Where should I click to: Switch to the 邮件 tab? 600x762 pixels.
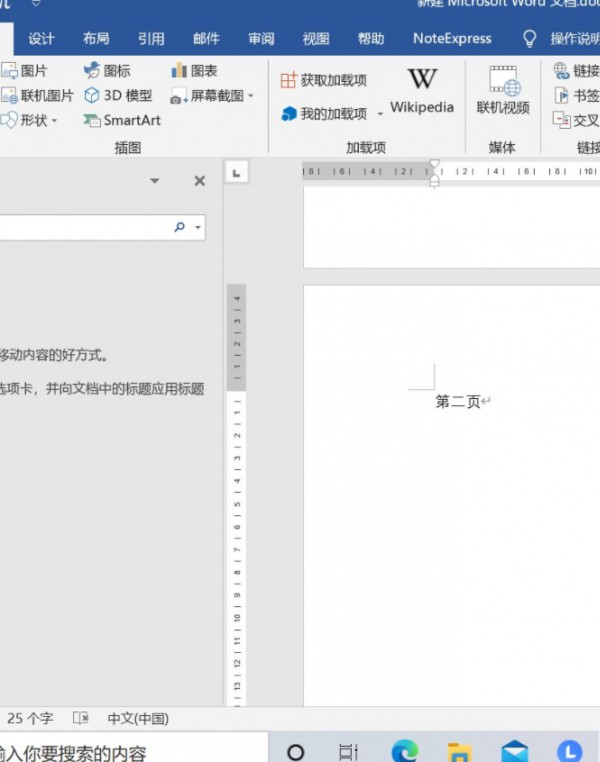pyautogui.click(x=206, y=38)
